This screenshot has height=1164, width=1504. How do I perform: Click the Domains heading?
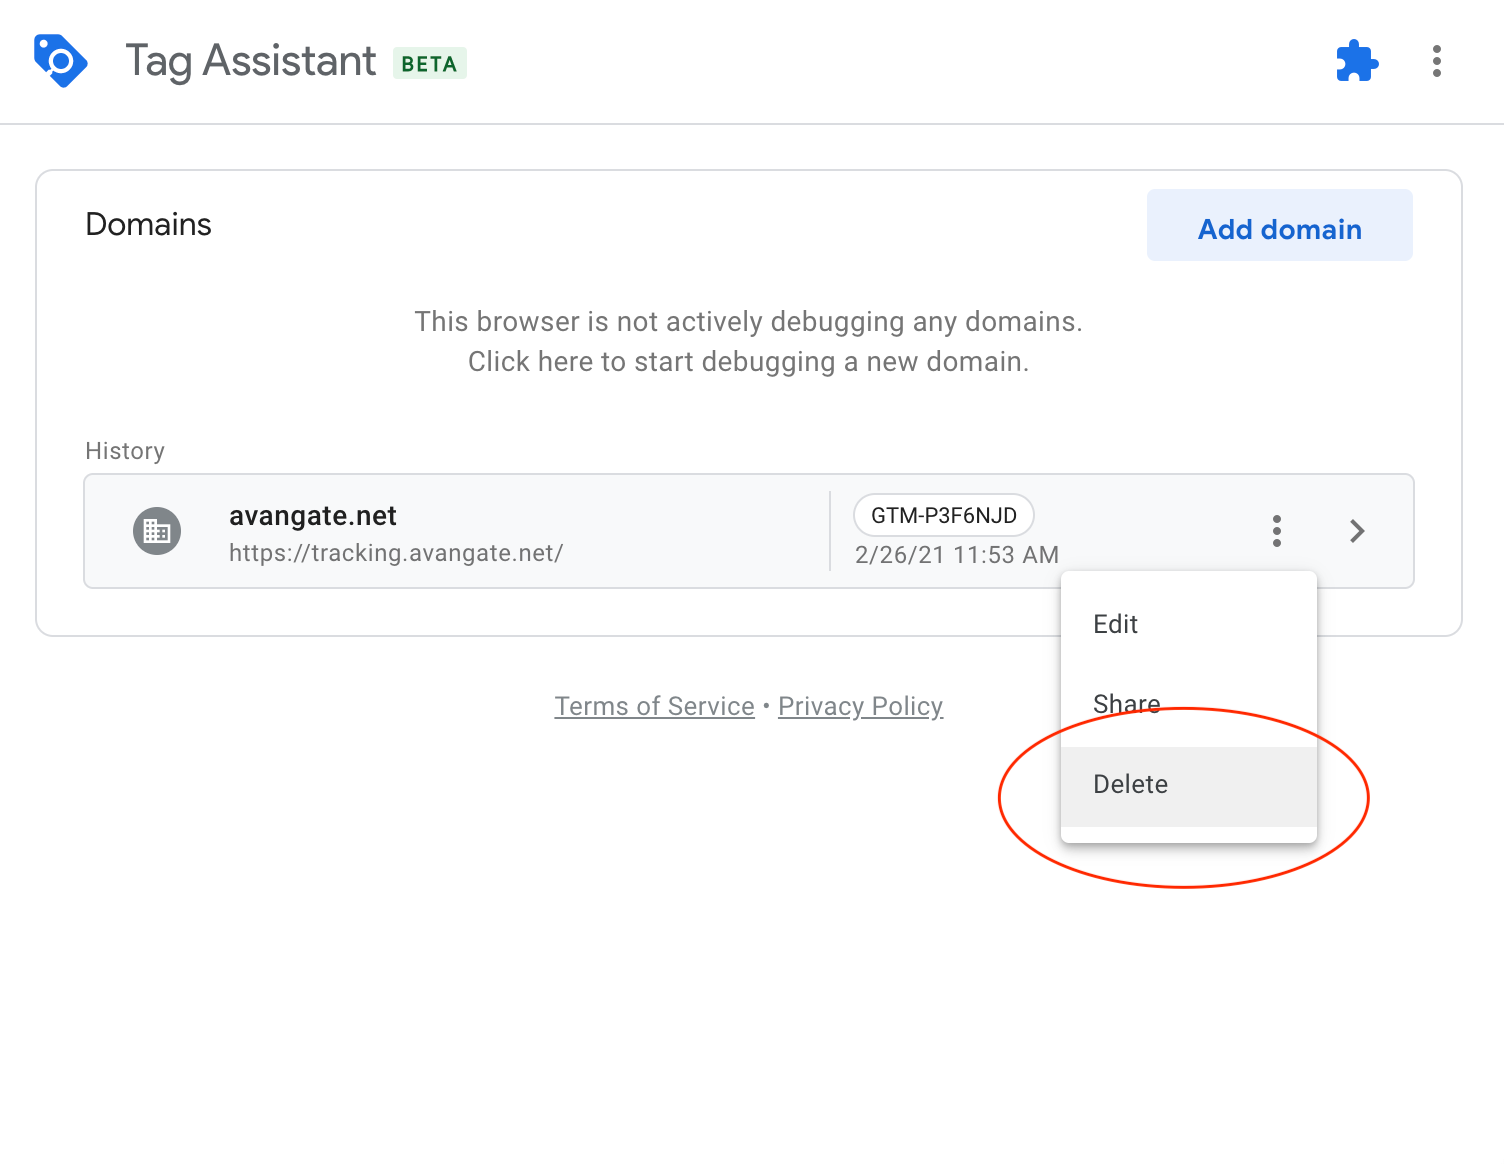pyautogui.click(x=148, y=225)
